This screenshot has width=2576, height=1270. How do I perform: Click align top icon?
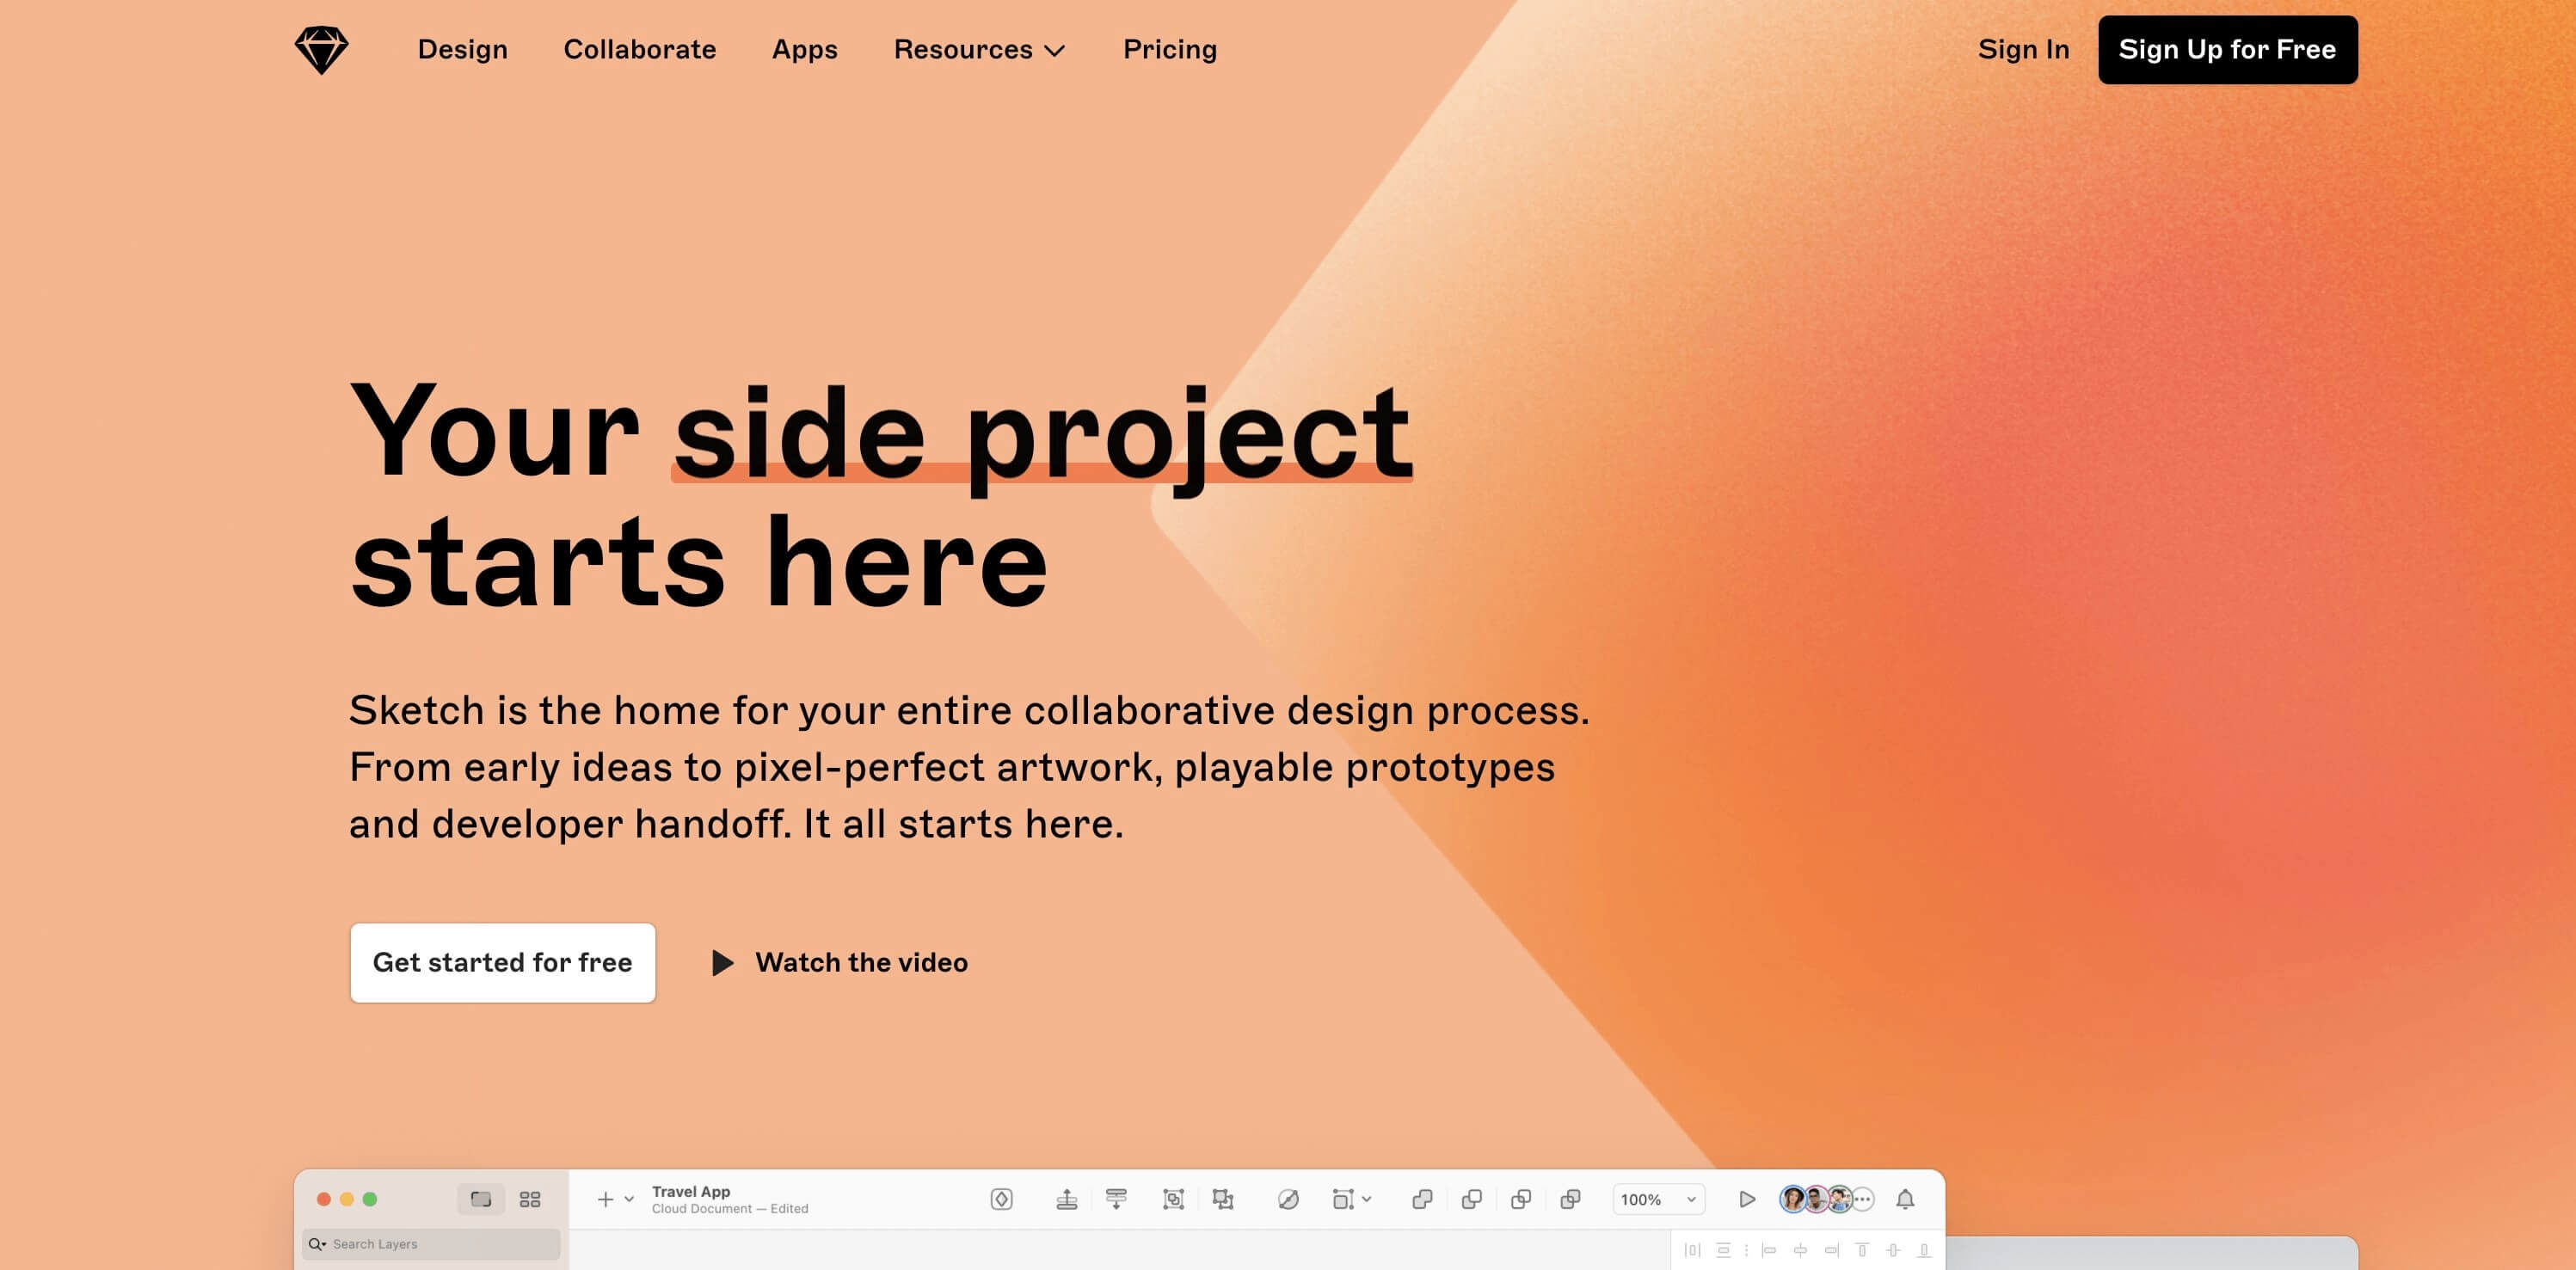pos(1862,1250)
